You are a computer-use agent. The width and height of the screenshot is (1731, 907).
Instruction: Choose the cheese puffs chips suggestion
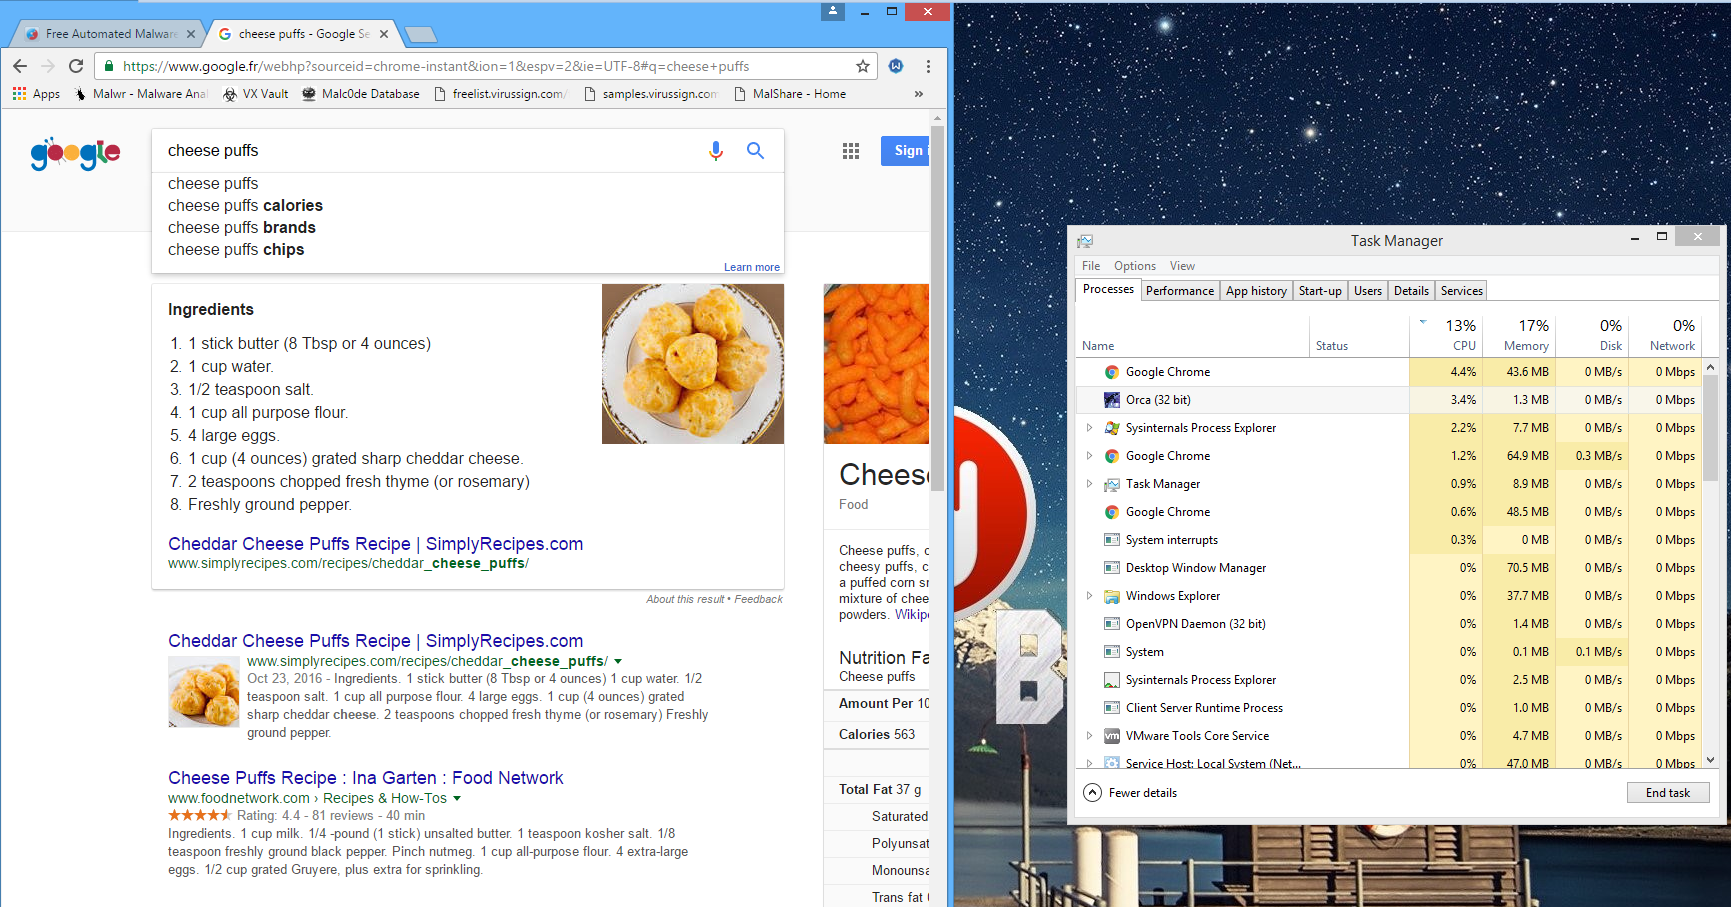pos(236,250)
